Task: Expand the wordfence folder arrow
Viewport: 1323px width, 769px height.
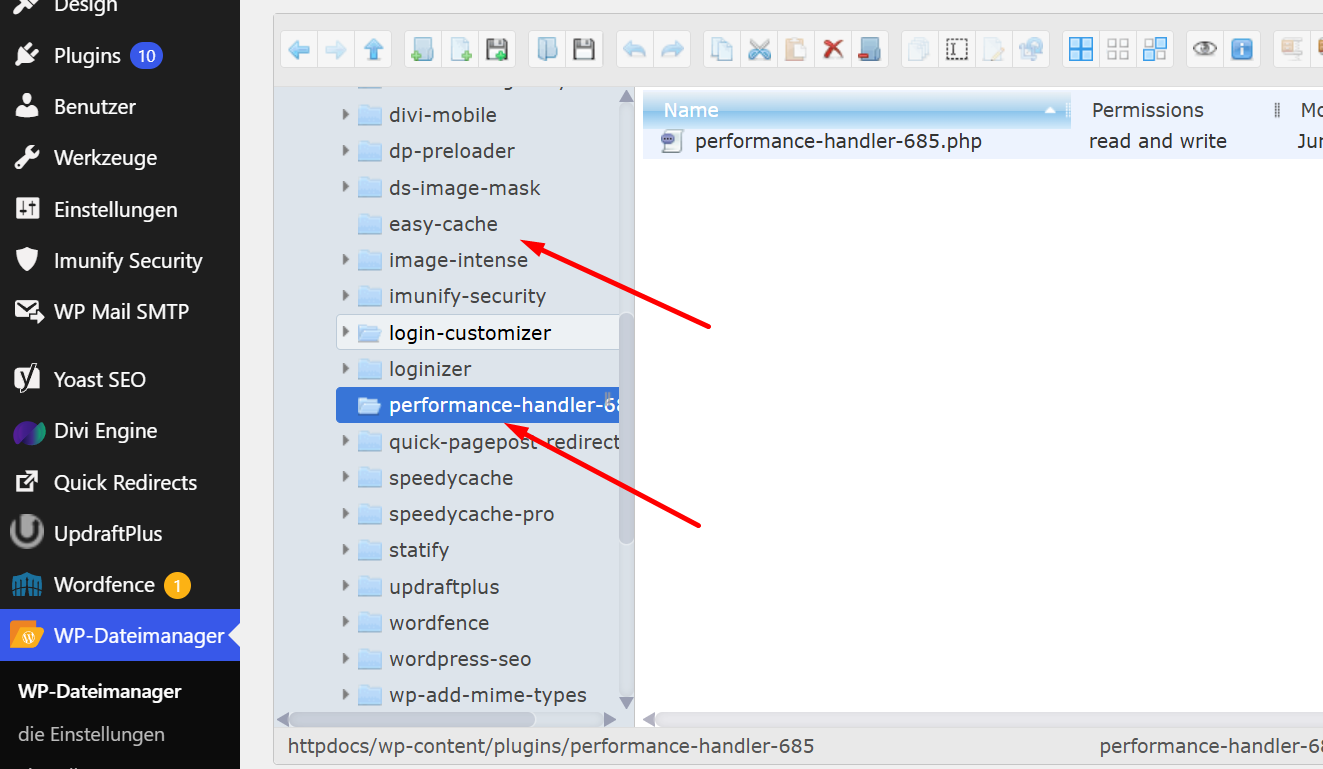Action: (x=346, y=623)
